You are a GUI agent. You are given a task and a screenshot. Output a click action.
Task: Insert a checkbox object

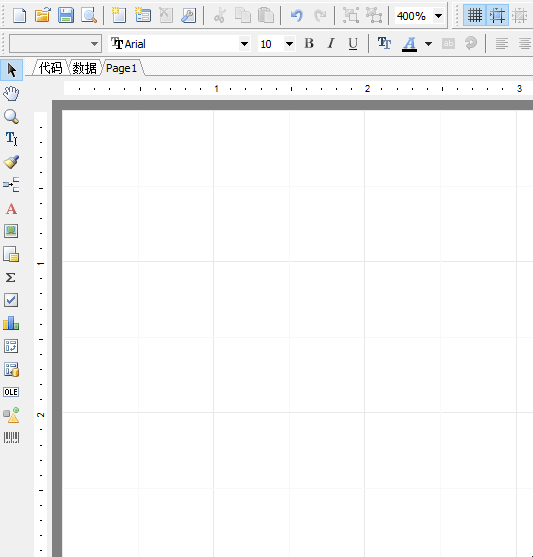(11, 300)
